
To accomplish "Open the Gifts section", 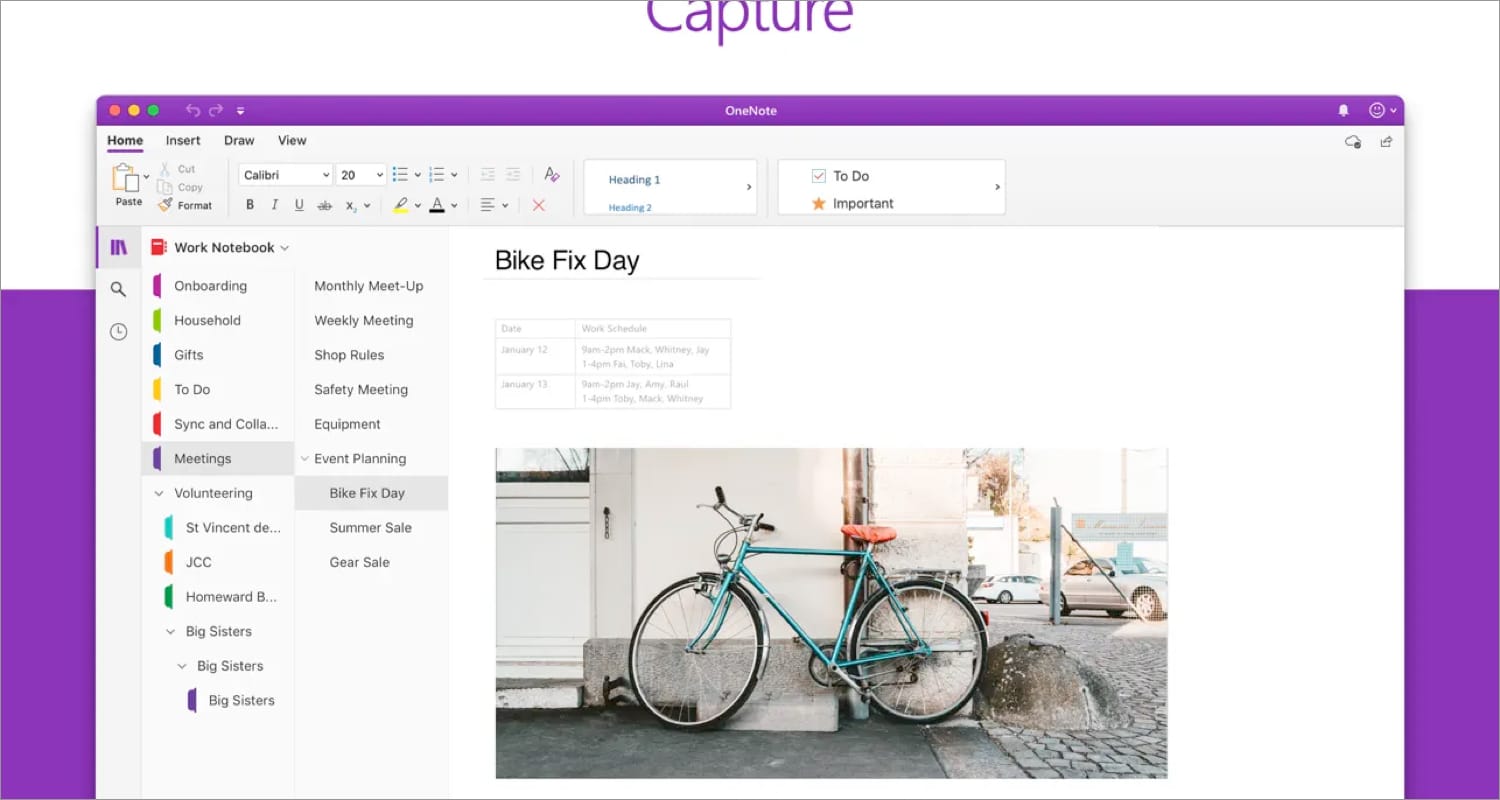I will point(218,355).
